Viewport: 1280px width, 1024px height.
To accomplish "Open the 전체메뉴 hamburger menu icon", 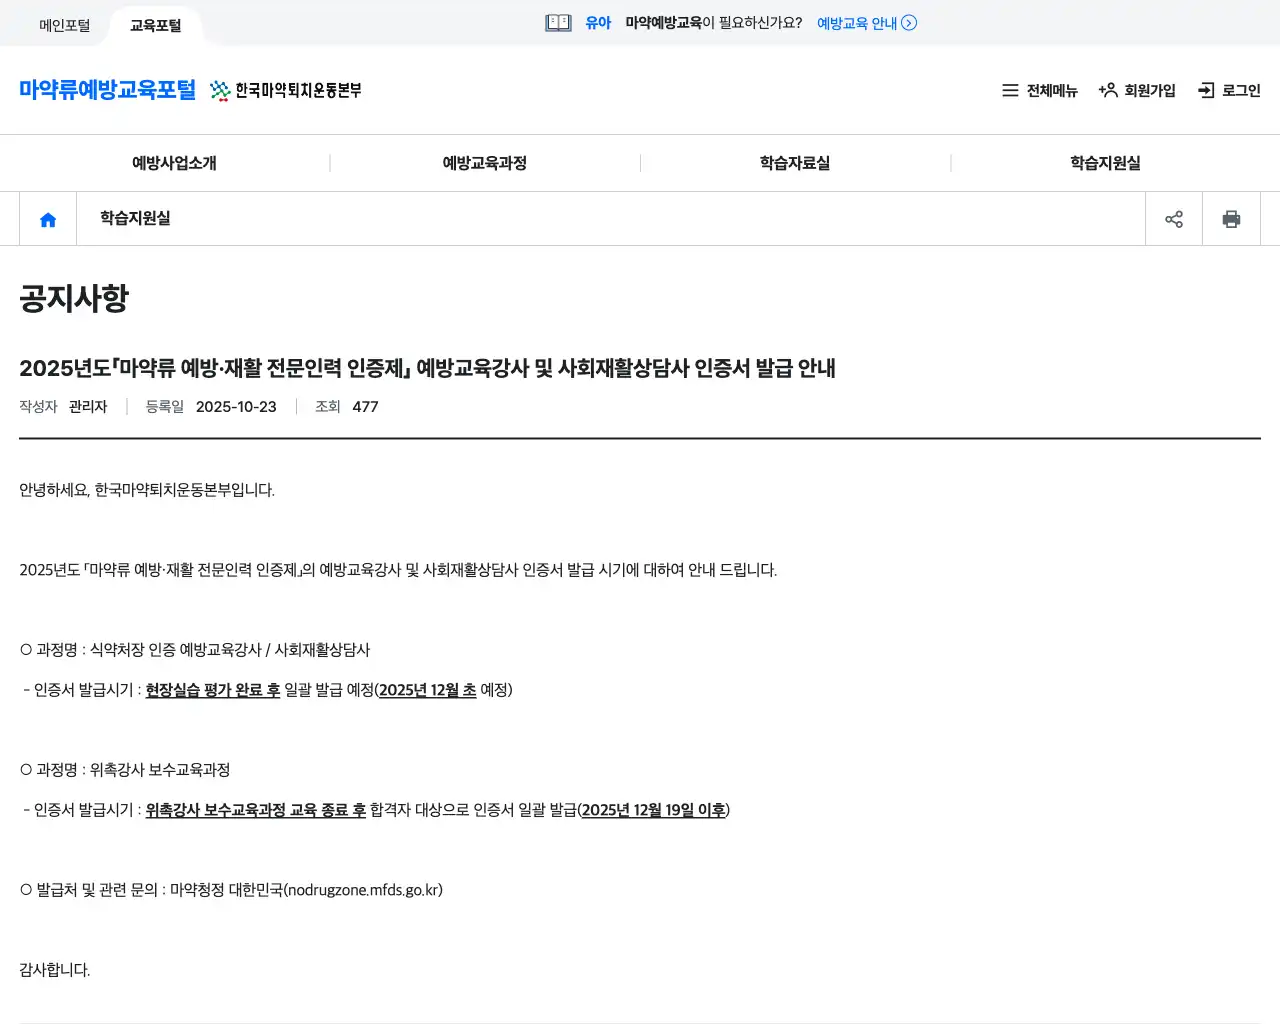I will pos(1008,90).
